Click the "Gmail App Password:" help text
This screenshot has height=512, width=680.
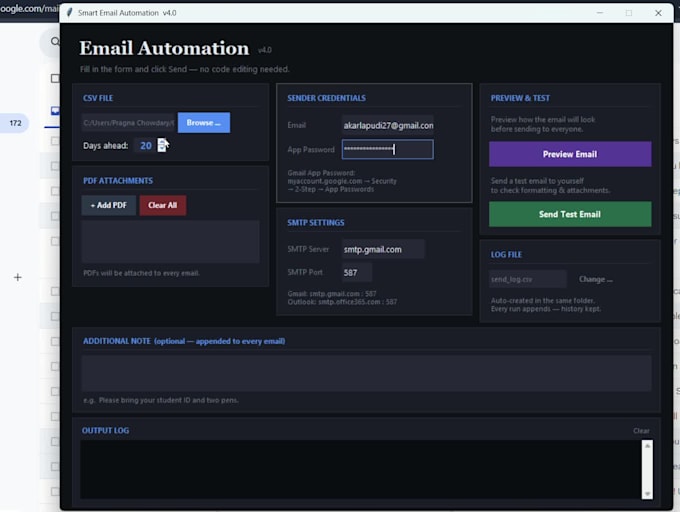click(321, 173)
